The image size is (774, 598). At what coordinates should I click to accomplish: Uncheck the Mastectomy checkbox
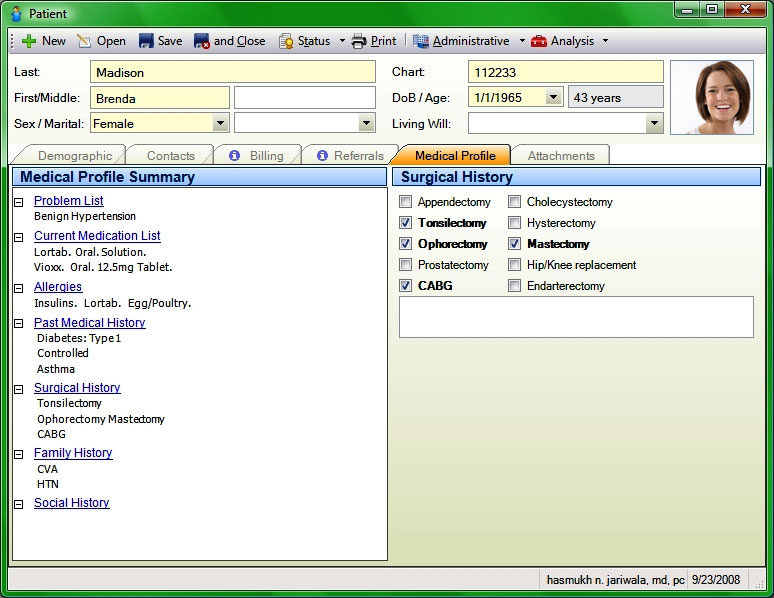coord(514,244)
